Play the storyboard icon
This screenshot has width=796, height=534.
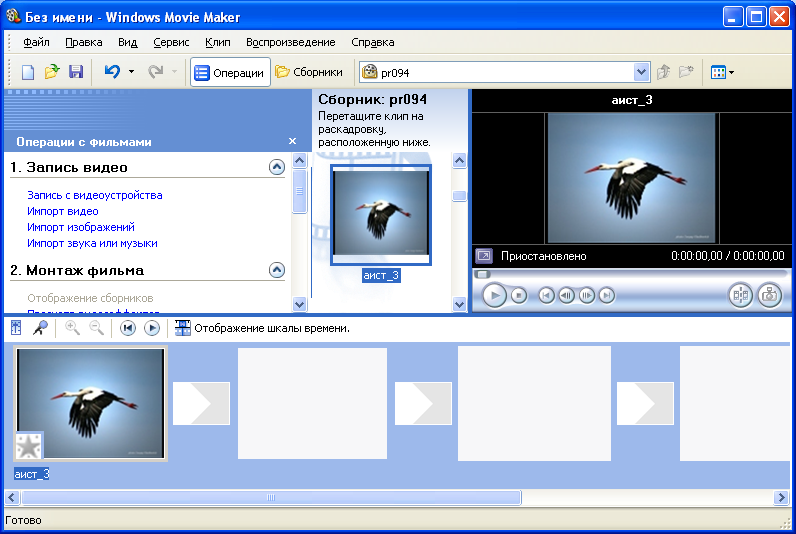coord(152,328)
